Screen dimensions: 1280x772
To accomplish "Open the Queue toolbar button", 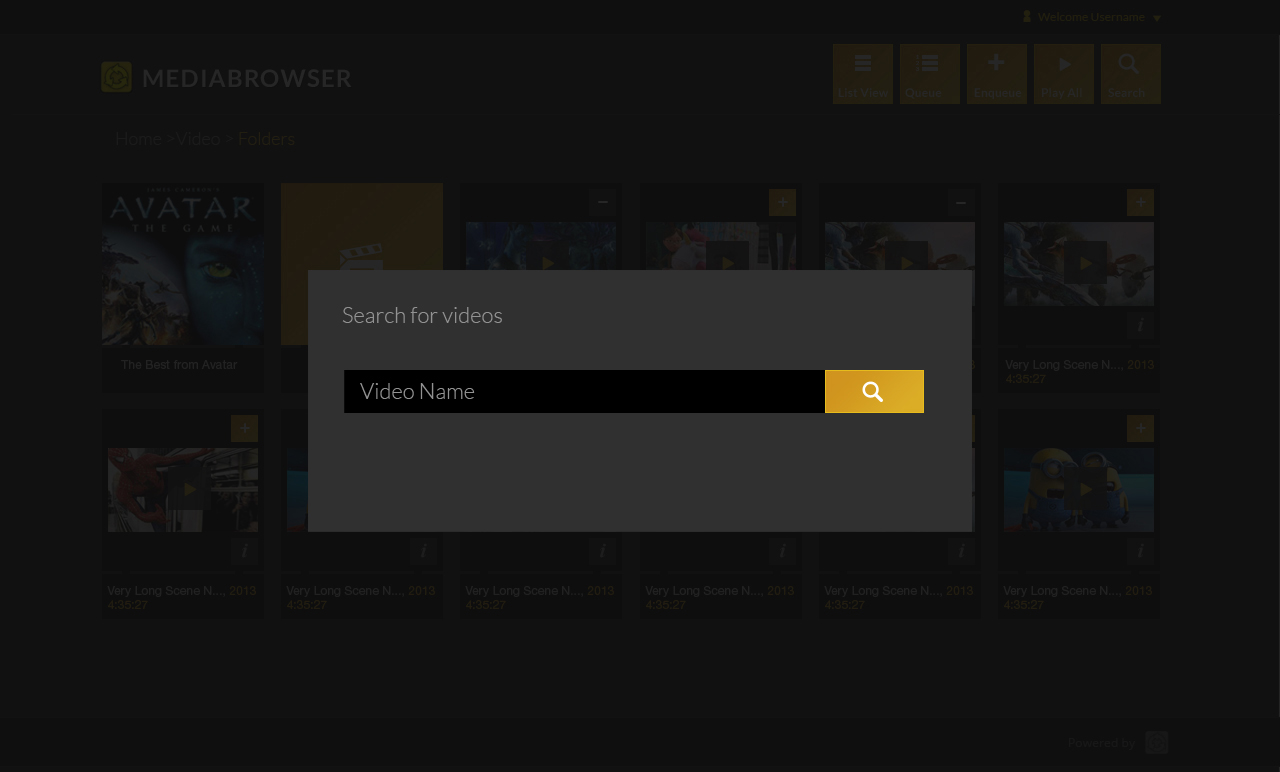I will tap(930, 74).
